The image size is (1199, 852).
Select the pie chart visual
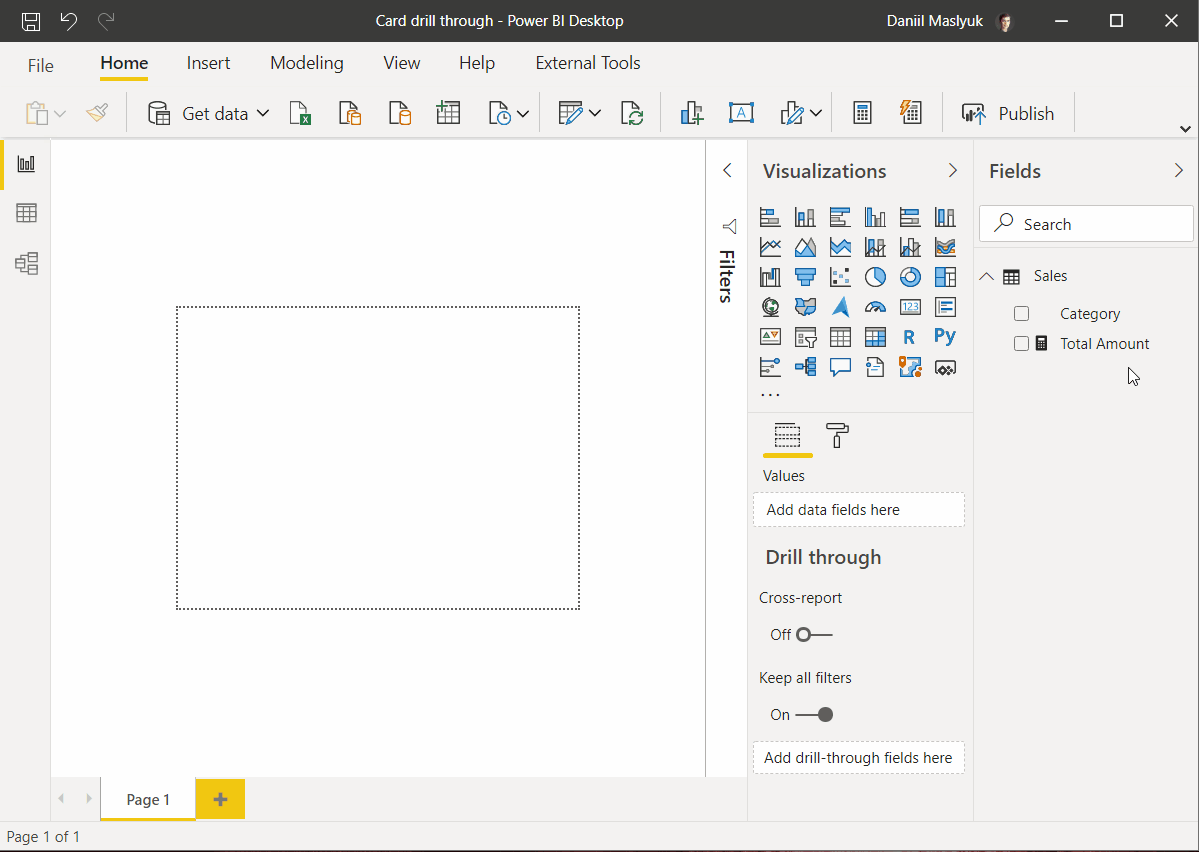[x=876, y=277]
